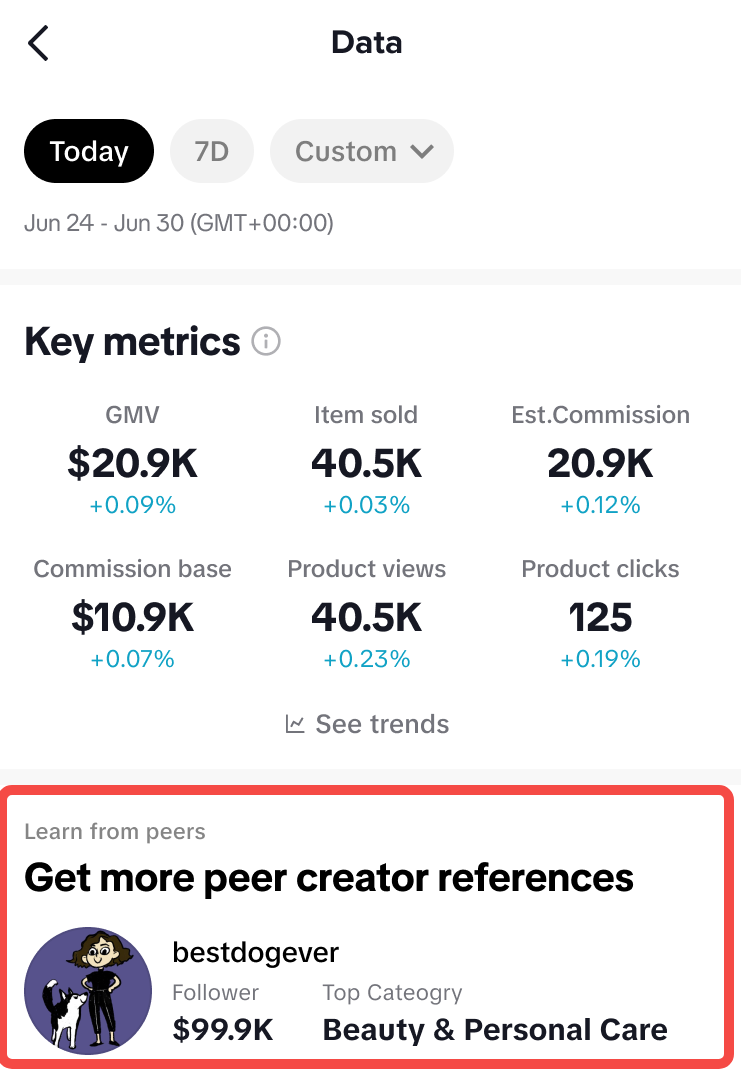Open bestdogever profile avatar
Screen dimensions: 741x1077
pyautogui.click(x=88, y=990)
